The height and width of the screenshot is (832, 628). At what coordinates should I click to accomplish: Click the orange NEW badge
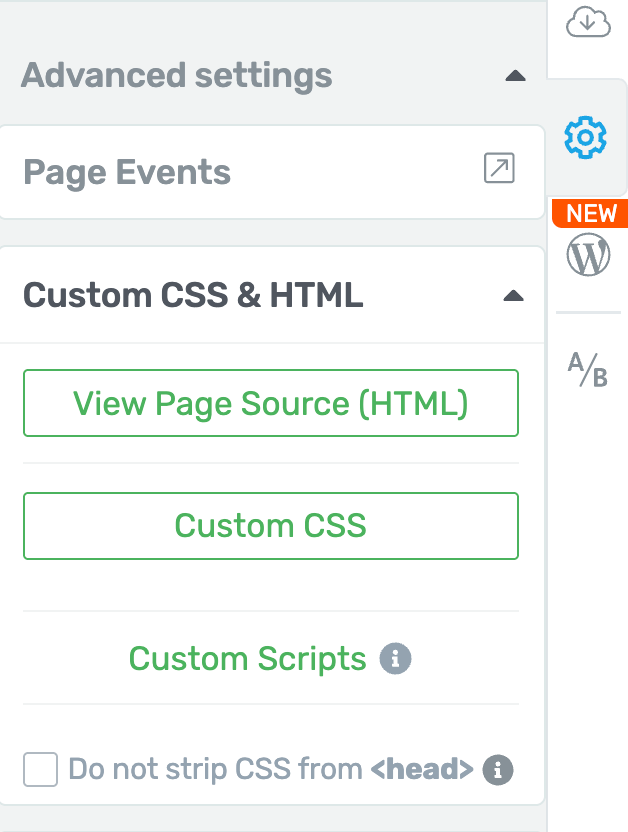(x=590, y=213)
